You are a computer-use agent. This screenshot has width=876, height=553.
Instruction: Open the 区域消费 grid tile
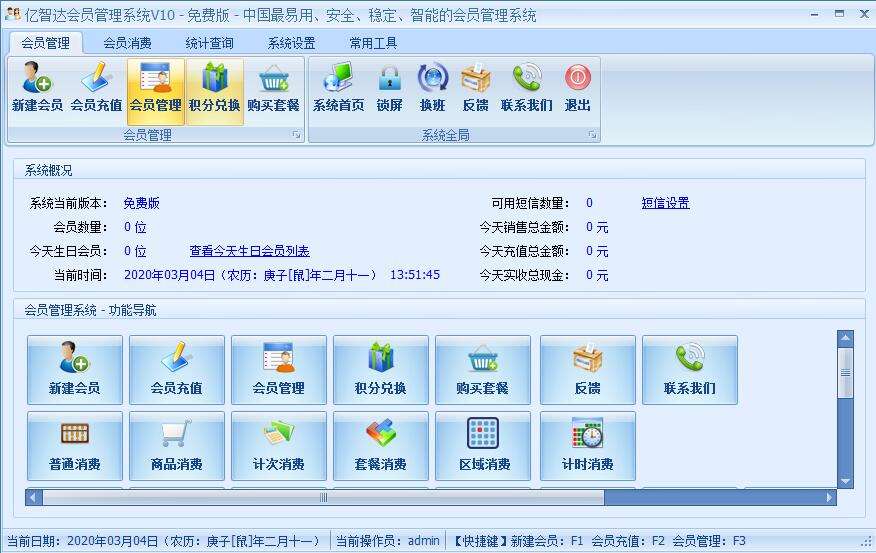point(483,446)
